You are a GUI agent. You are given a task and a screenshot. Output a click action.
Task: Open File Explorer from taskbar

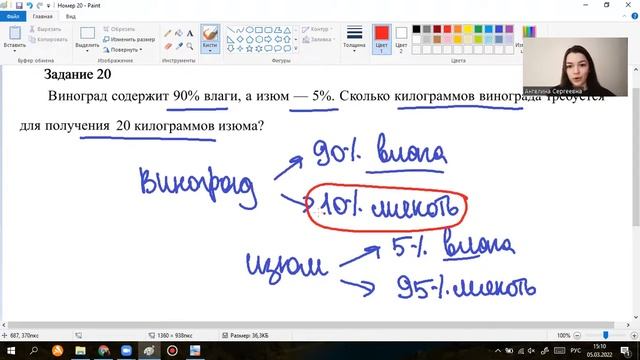click(80, 351)
